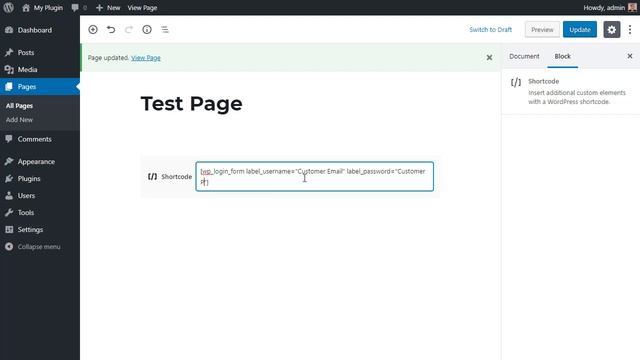Undo the last edit
The image size is (640, 360).
[111, 29]
